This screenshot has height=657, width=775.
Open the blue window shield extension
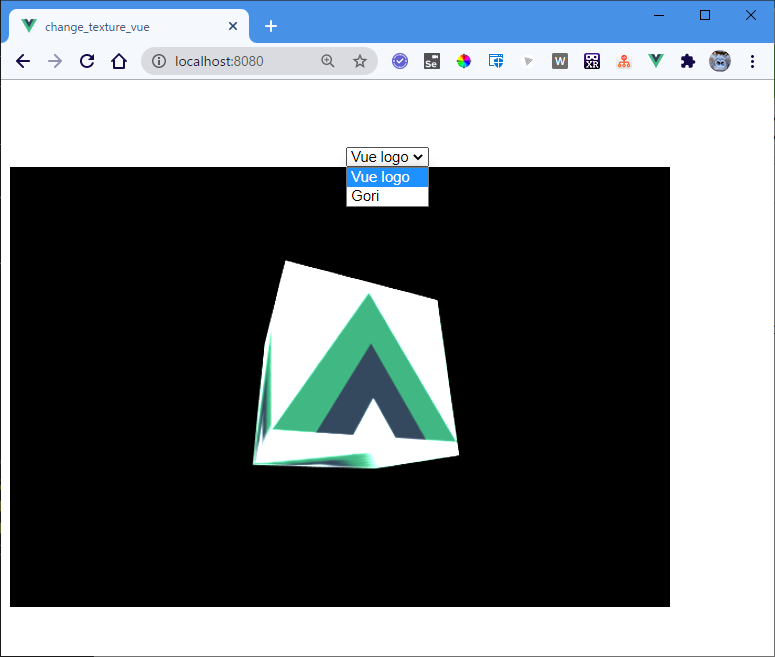[496, 61]
